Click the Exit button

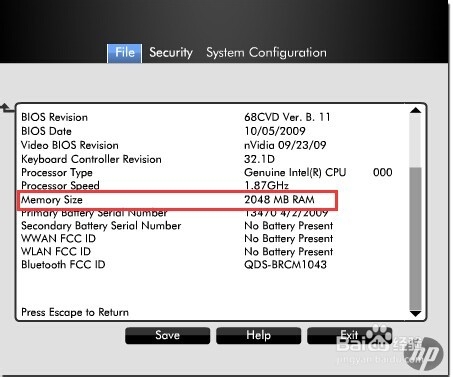point(349,335)
